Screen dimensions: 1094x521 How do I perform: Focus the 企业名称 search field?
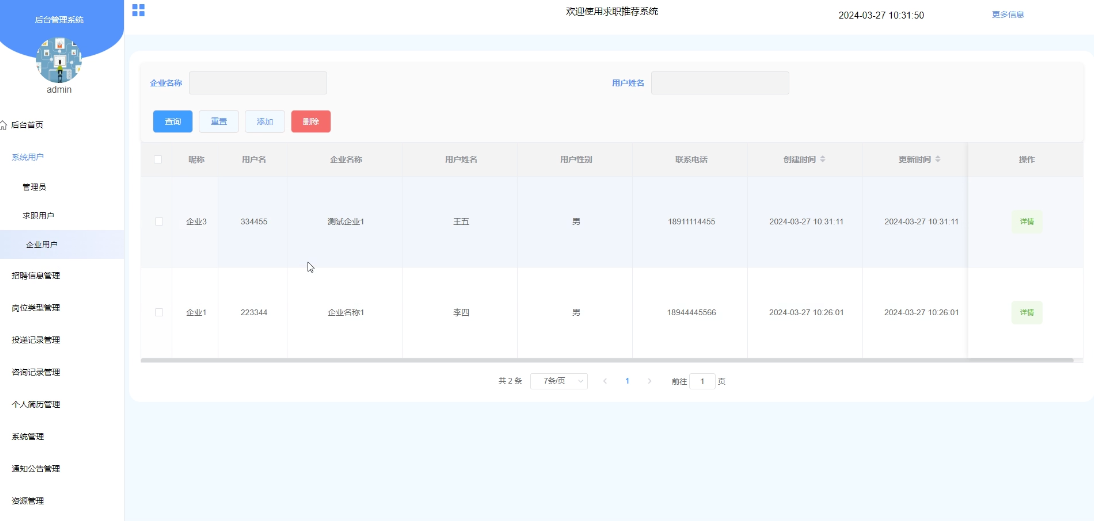click(258, 82)
